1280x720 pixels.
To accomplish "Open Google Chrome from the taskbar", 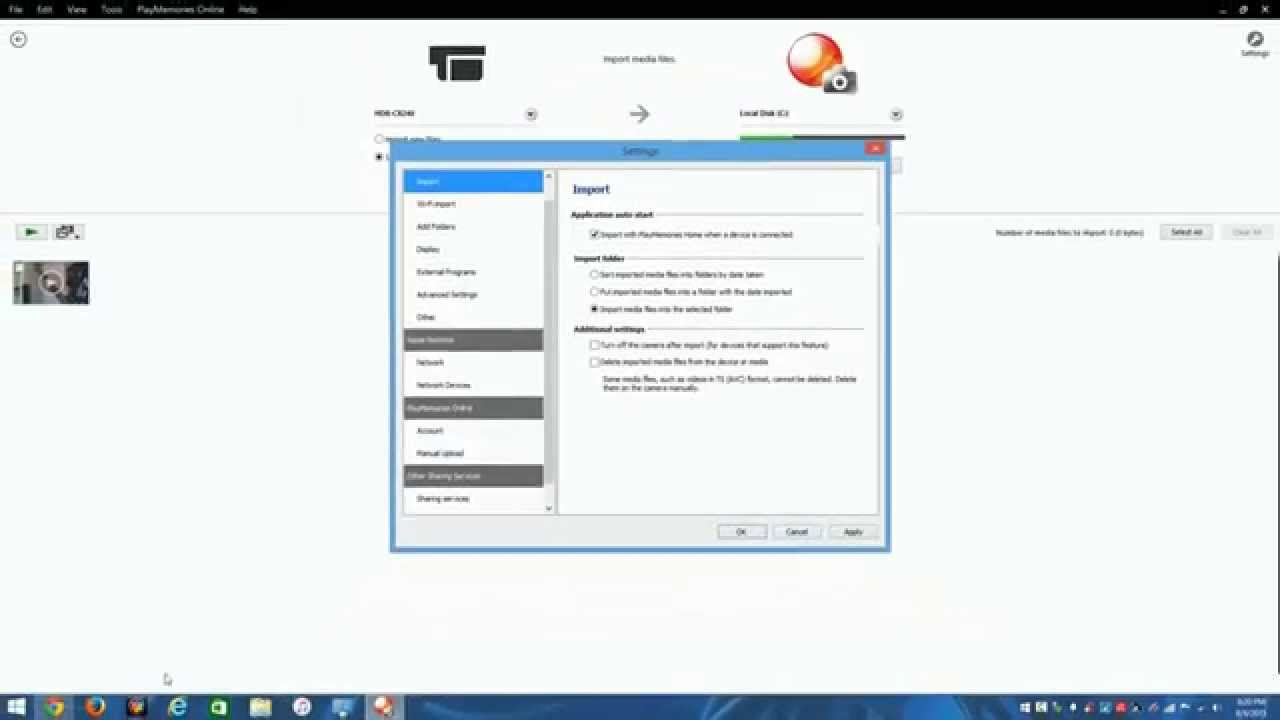I will 54,707.
